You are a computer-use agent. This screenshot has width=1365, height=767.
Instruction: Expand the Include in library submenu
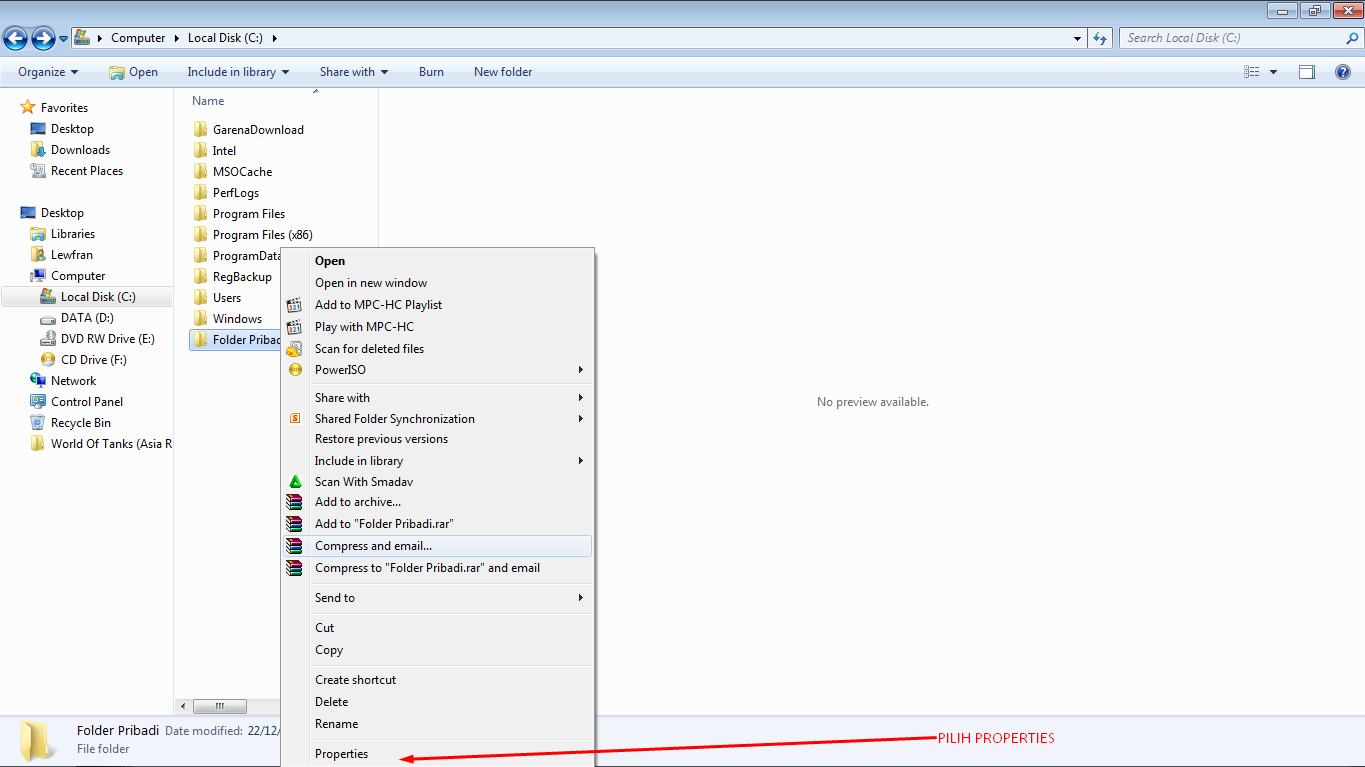click(x=358, y=460)
